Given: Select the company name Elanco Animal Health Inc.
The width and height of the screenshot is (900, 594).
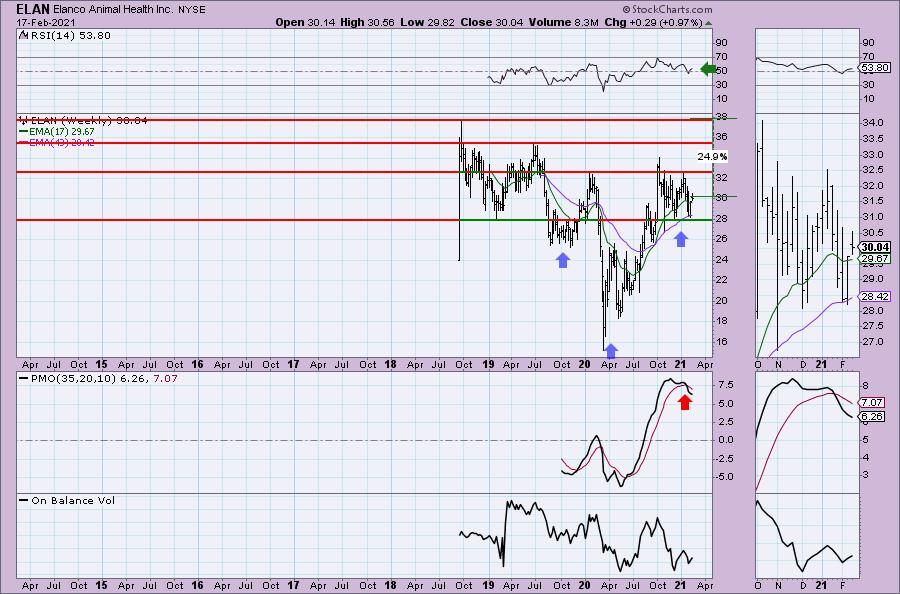Looking at the screenshot, I should point(114,10).
